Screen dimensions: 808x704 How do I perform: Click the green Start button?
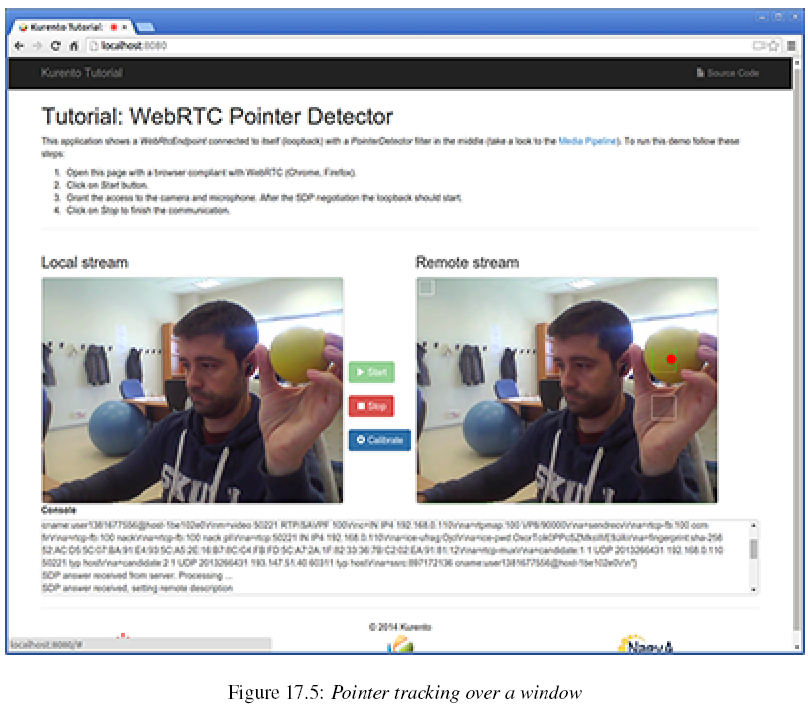[x=372, y=372]
